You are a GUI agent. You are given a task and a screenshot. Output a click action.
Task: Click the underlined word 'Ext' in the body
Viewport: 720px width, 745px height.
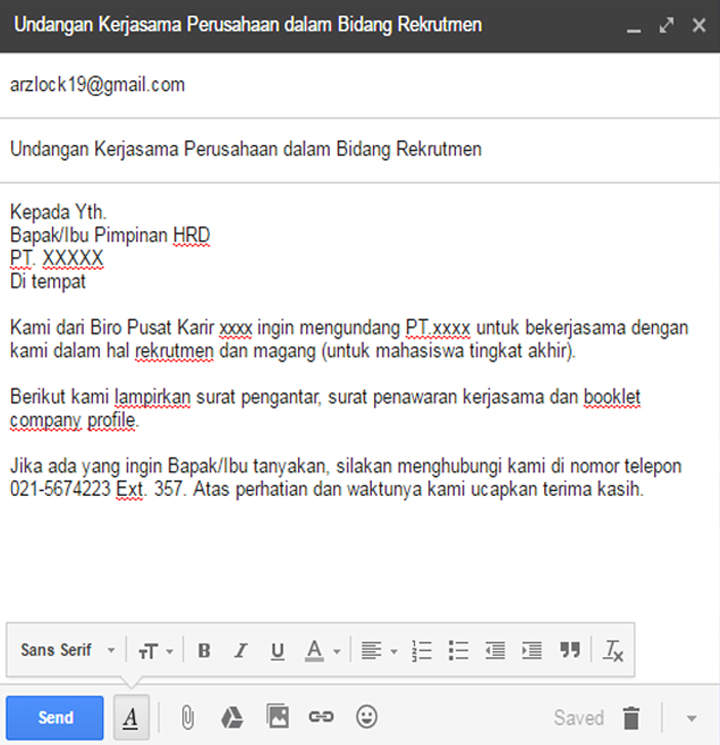tap(129, 489)
